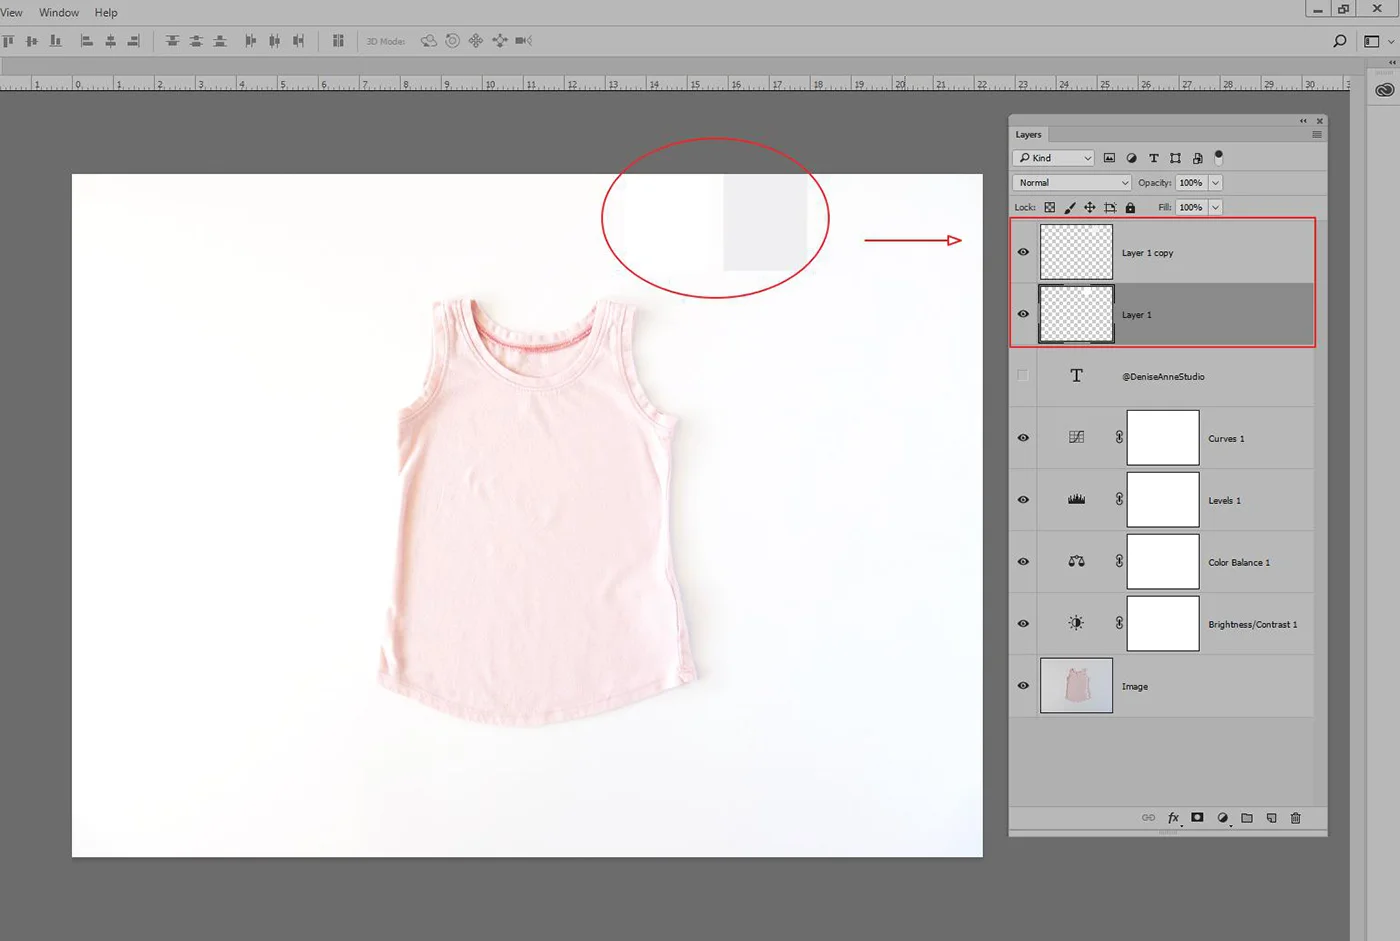
Task: Align top edges in options bar
Action: 8,41
